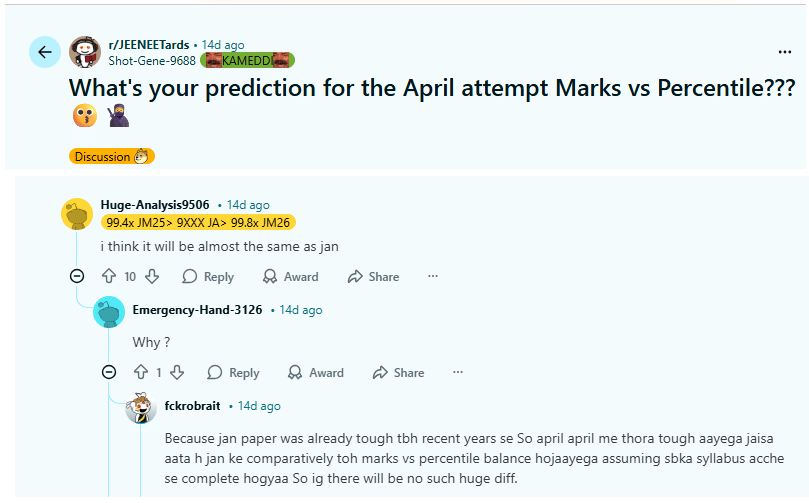809x503 pixels.
Task: Reply to Huge-Analysis9506's comment
Action: 208,277
